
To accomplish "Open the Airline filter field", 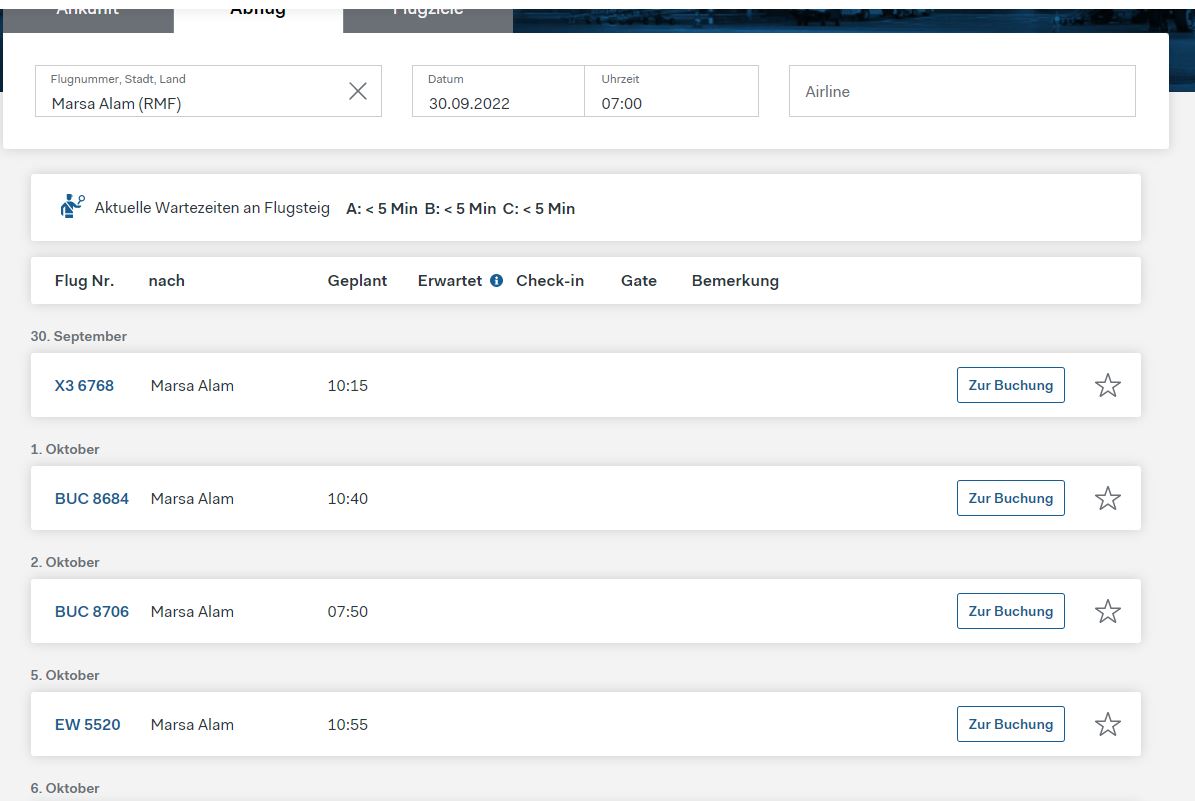I will [961, 92].
